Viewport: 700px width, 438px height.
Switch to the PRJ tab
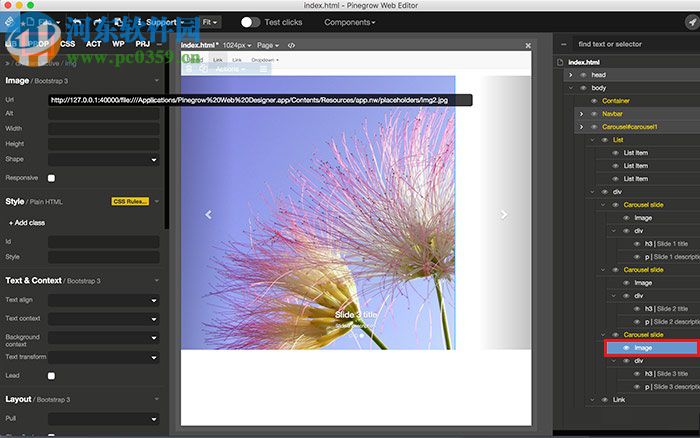[x=142, y=44]
